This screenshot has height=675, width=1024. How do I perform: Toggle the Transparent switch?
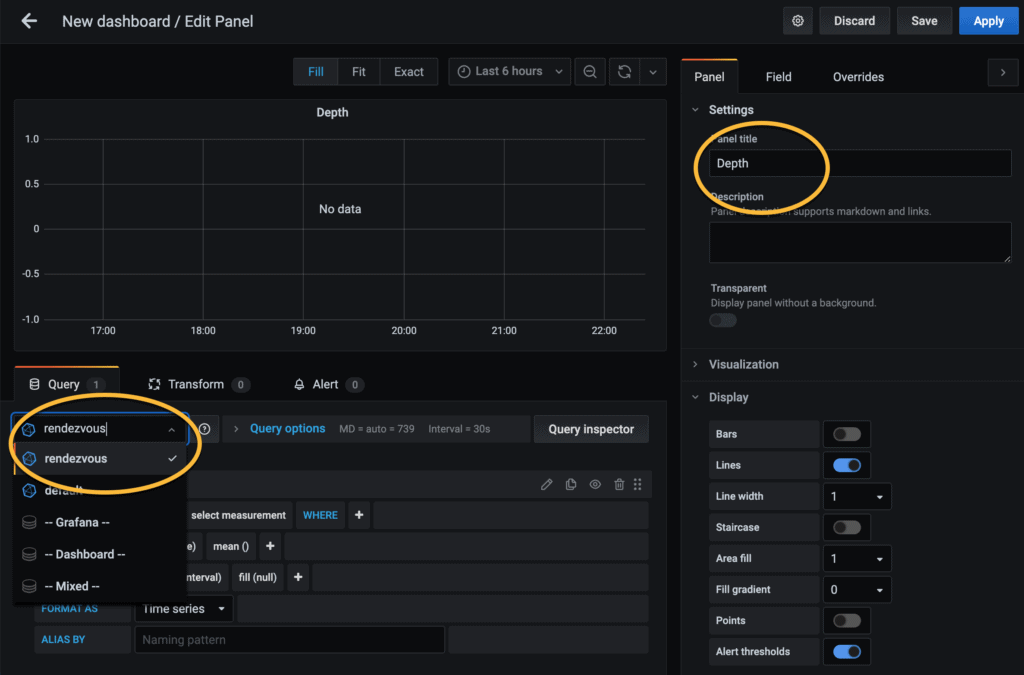point(723,321)
